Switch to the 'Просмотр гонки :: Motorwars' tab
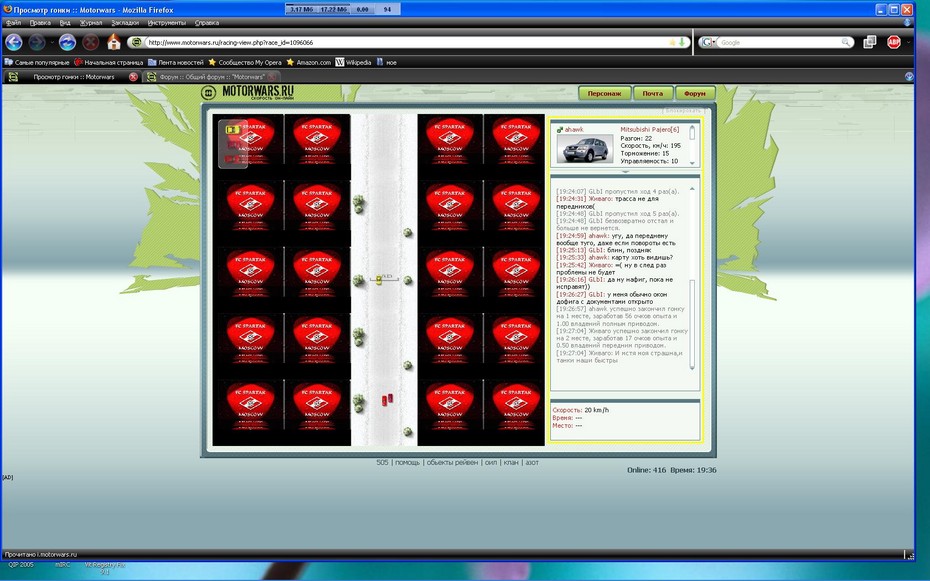Viewport: 930px width, 581px height. click(x=72, y=77)
